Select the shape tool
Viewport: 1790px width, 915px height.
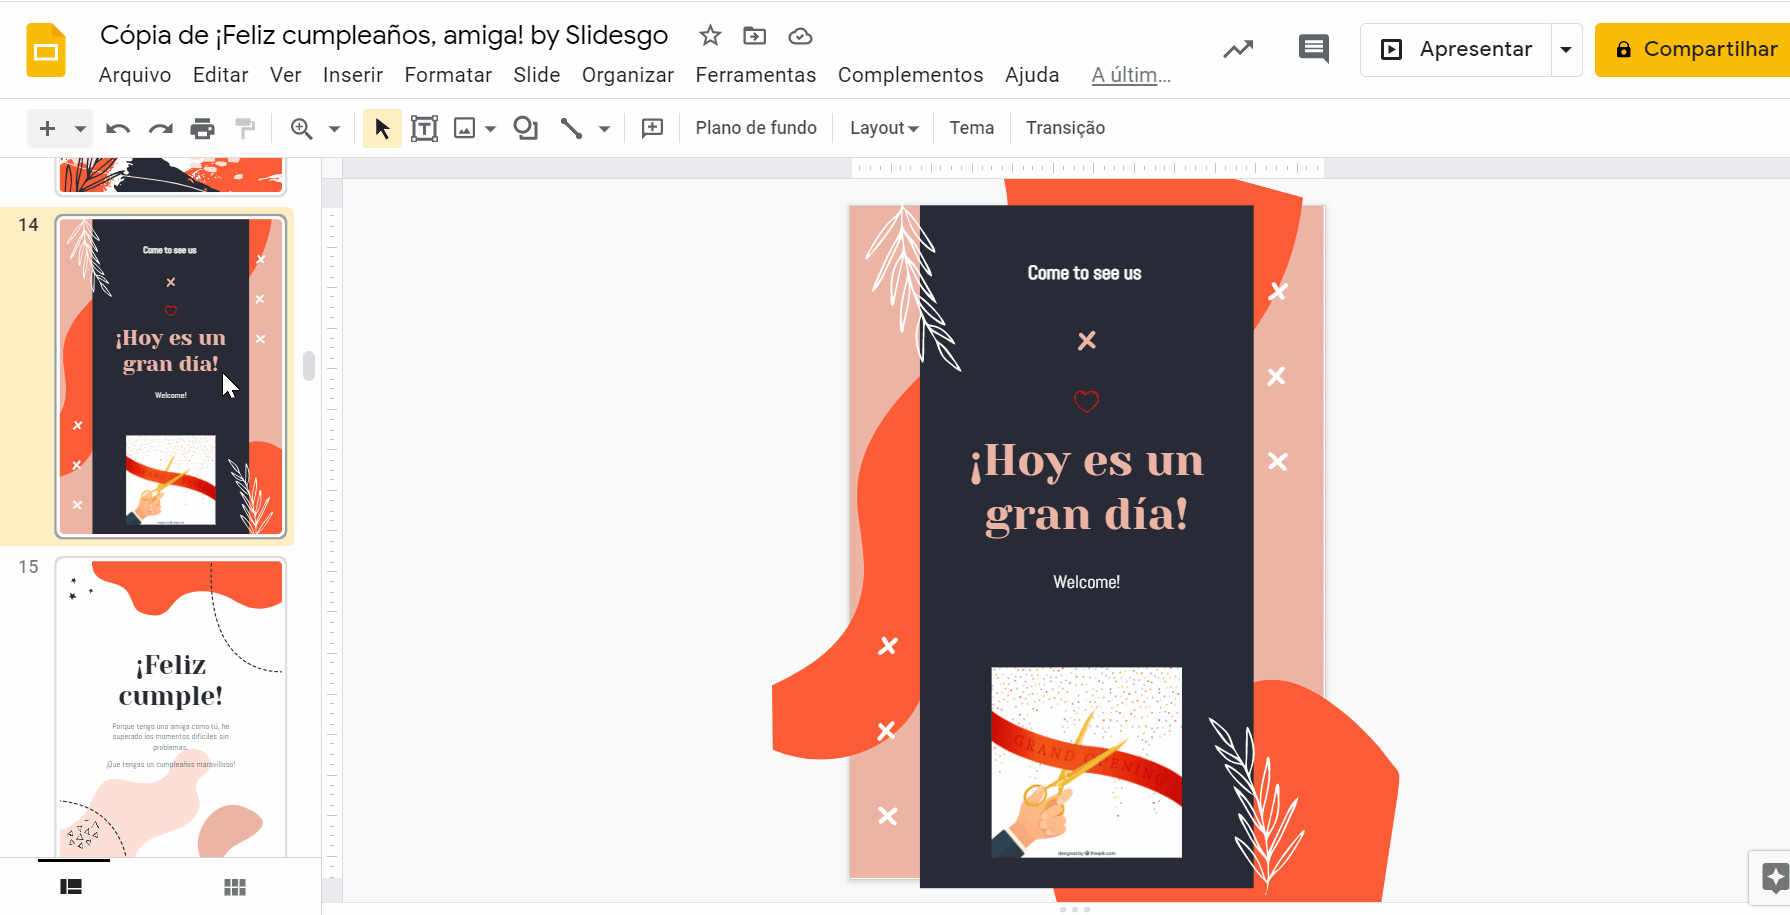(525, 128)
